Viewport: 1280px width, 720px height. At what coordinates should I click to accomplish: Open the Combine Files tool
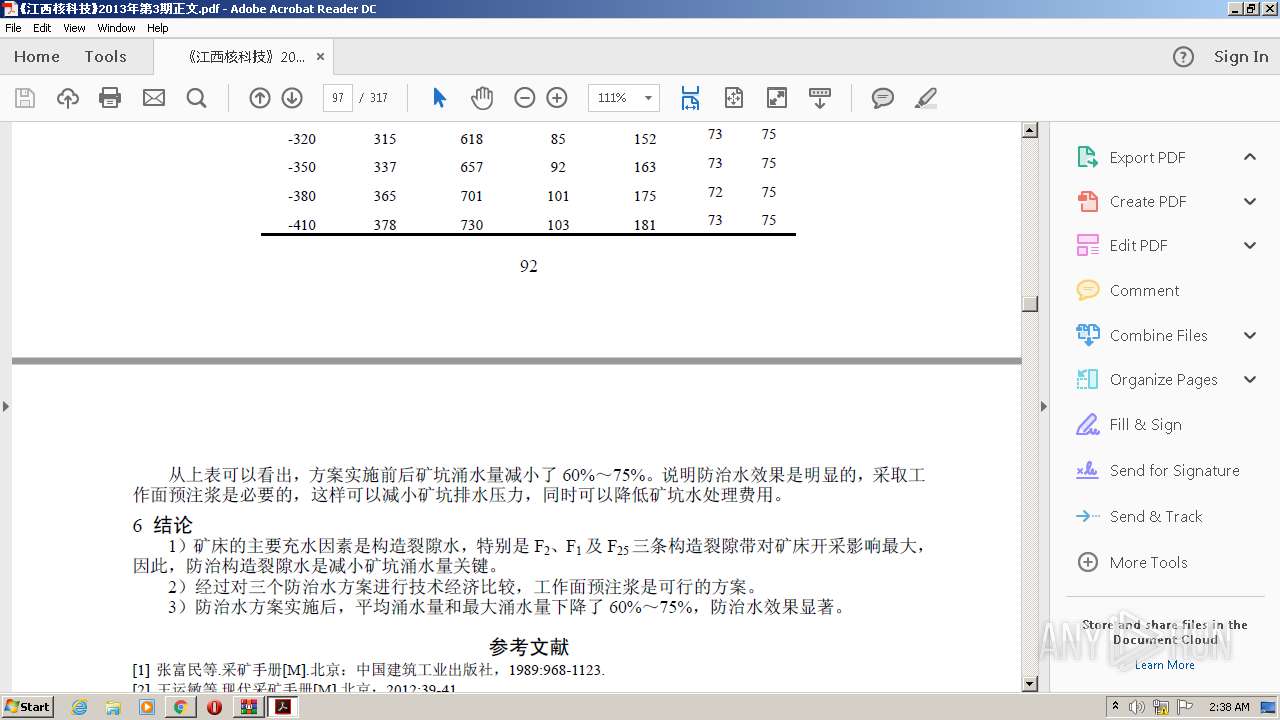point(1158,336)
